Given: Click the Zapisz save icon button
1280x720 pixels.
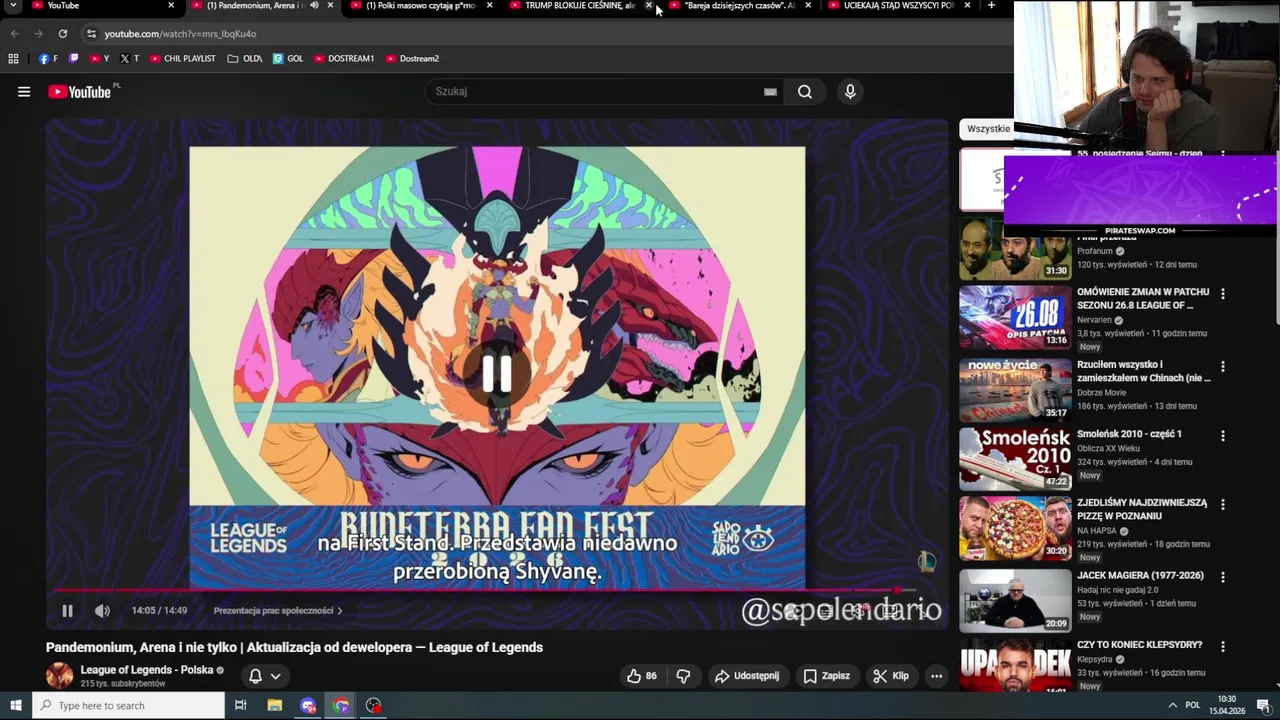Looking at the screenshot, I should pos(826,676).
